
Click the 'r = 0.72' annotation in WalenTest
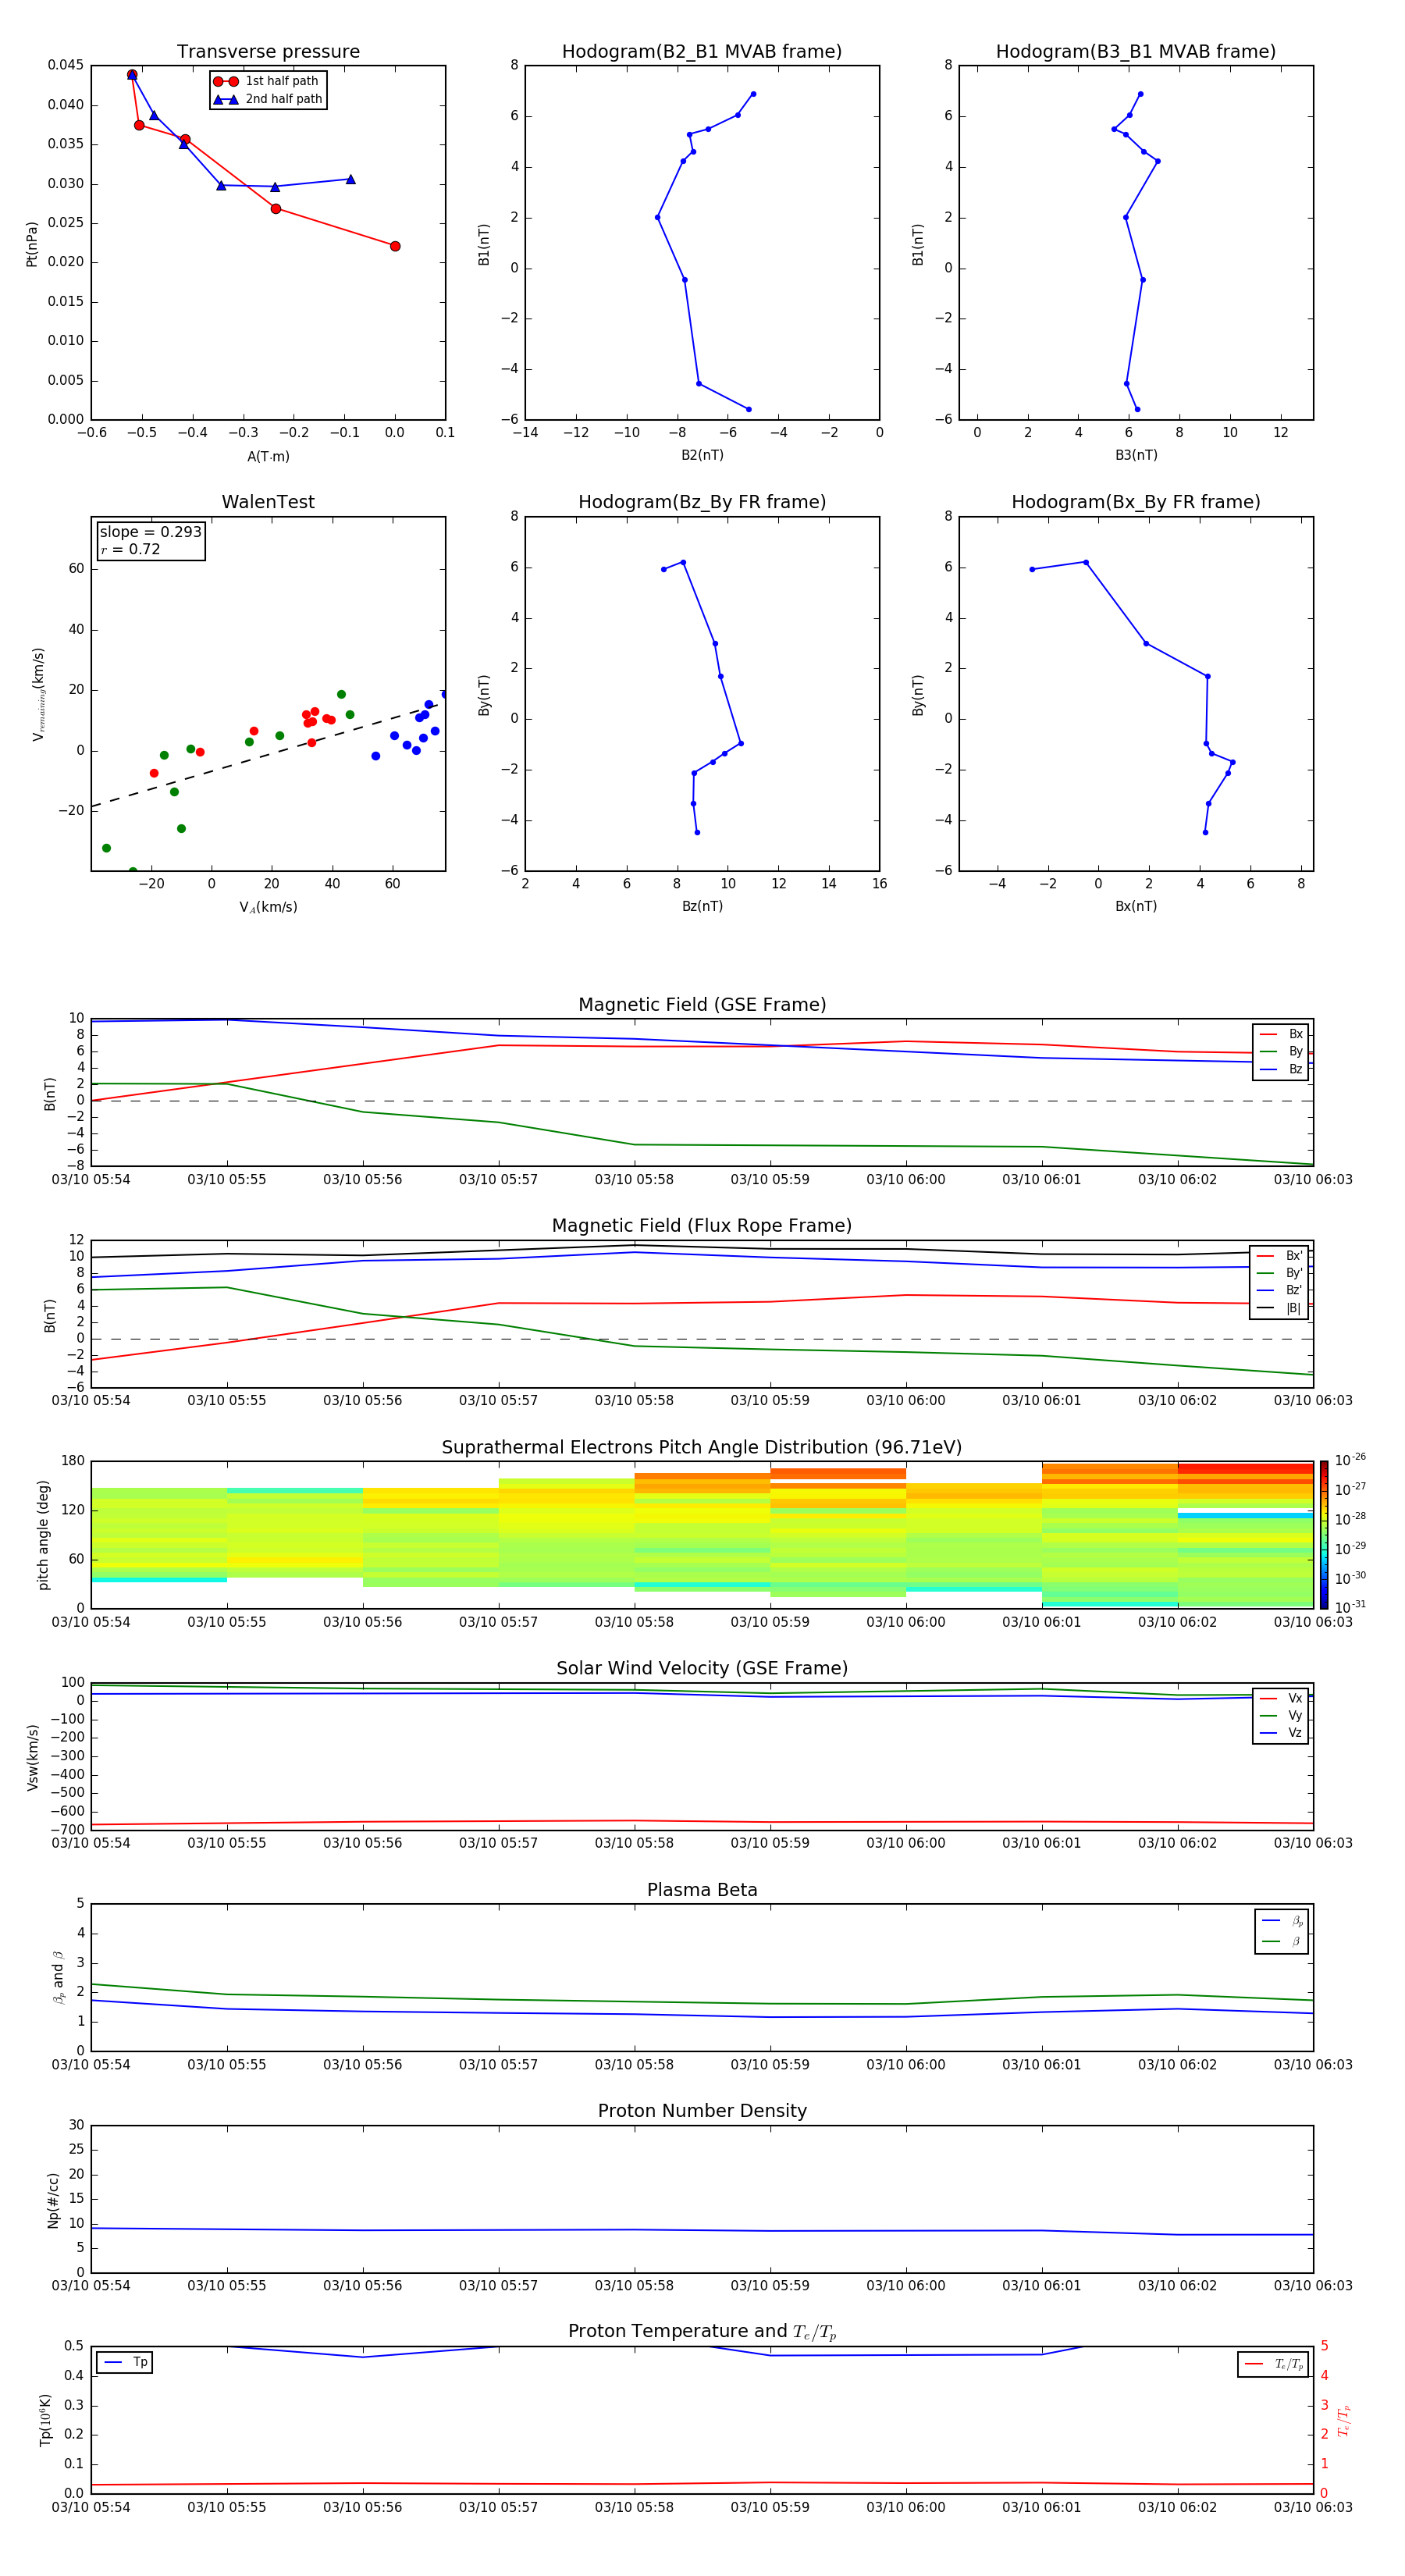pos(130,549)
